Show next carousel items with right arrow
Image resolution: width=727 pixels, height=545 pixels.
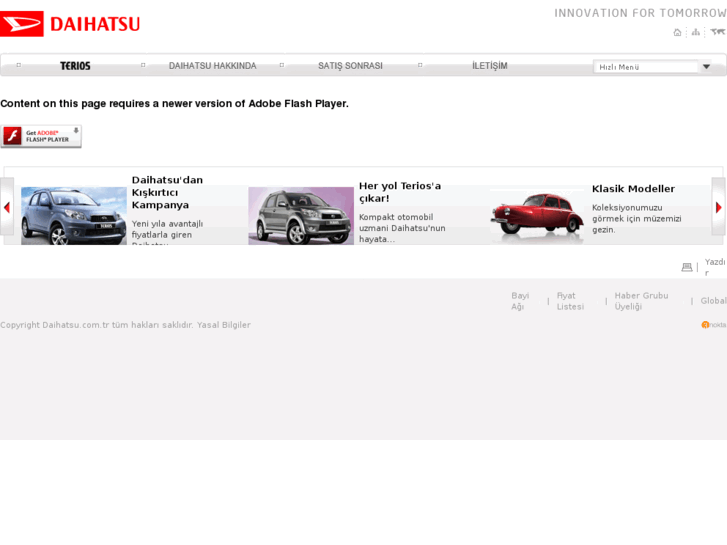coord(719,207)
